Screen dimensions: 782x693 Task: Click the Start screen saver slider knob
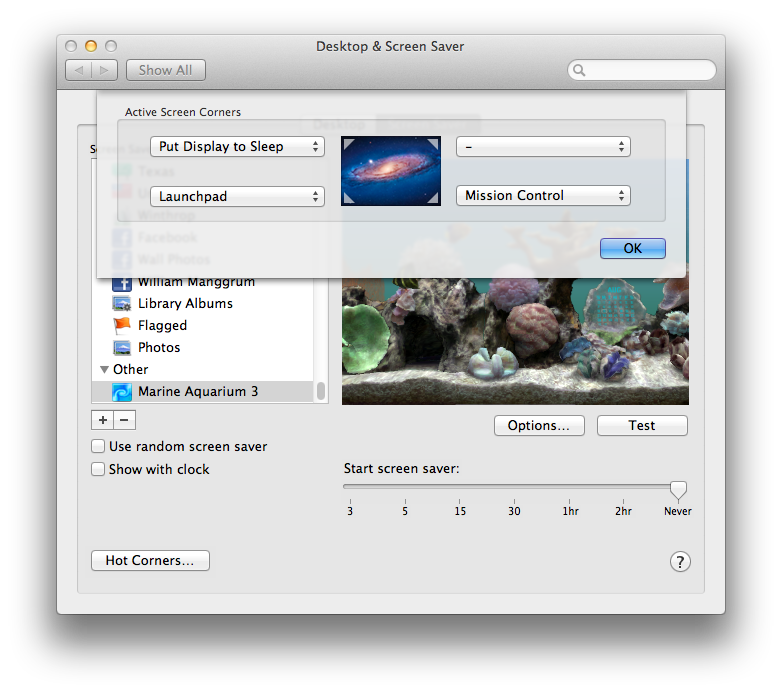678,490
